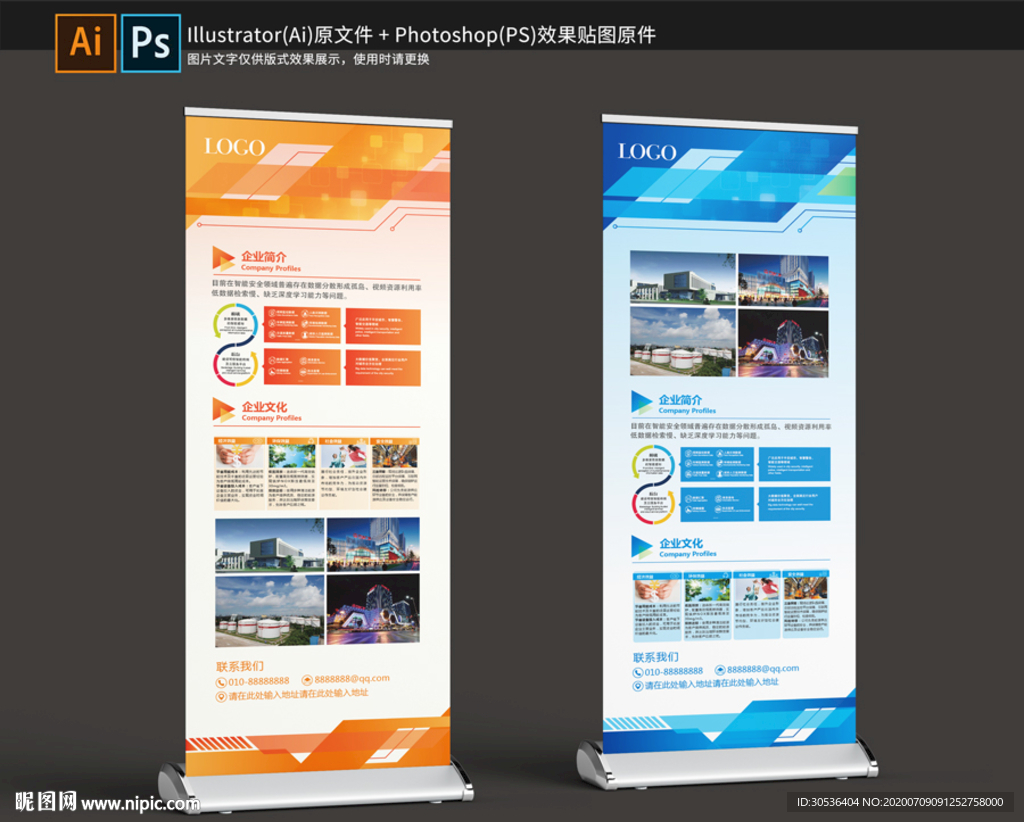Open the storage tanks photo on orange banner

click(270, 610)
